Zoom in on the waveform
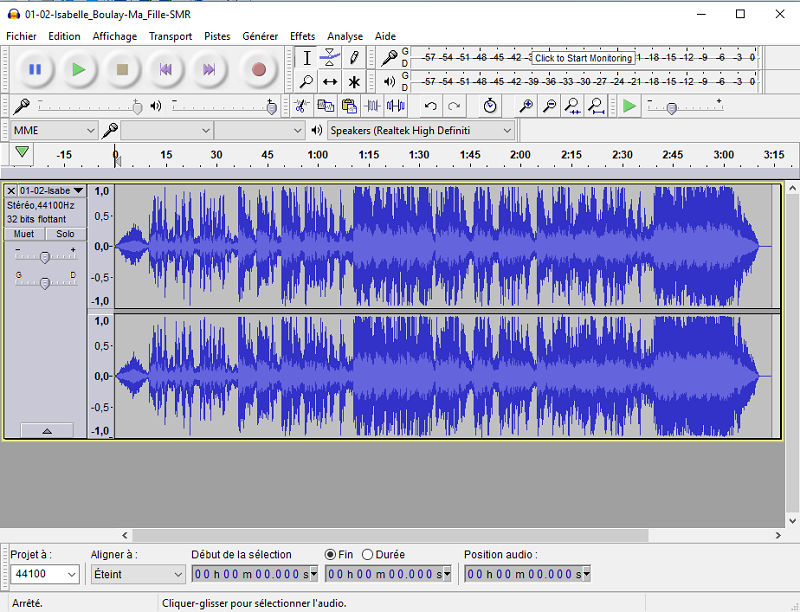Viewport: 800px width, 612px height. [526, 106]
